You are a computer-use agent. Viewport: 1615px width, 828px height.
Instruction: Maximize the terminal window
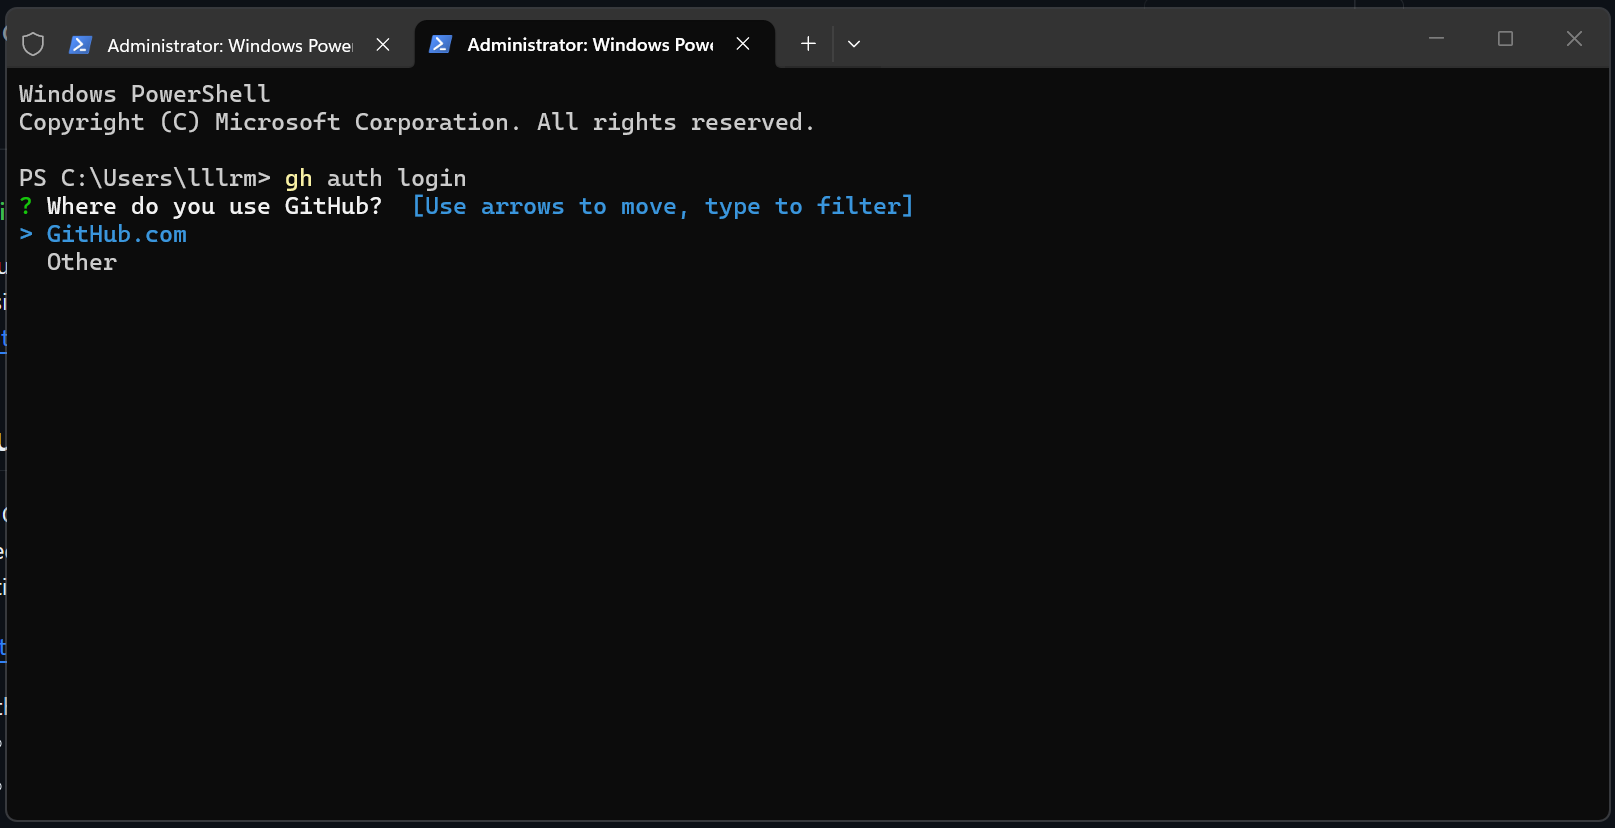[x=1505, y=39]
